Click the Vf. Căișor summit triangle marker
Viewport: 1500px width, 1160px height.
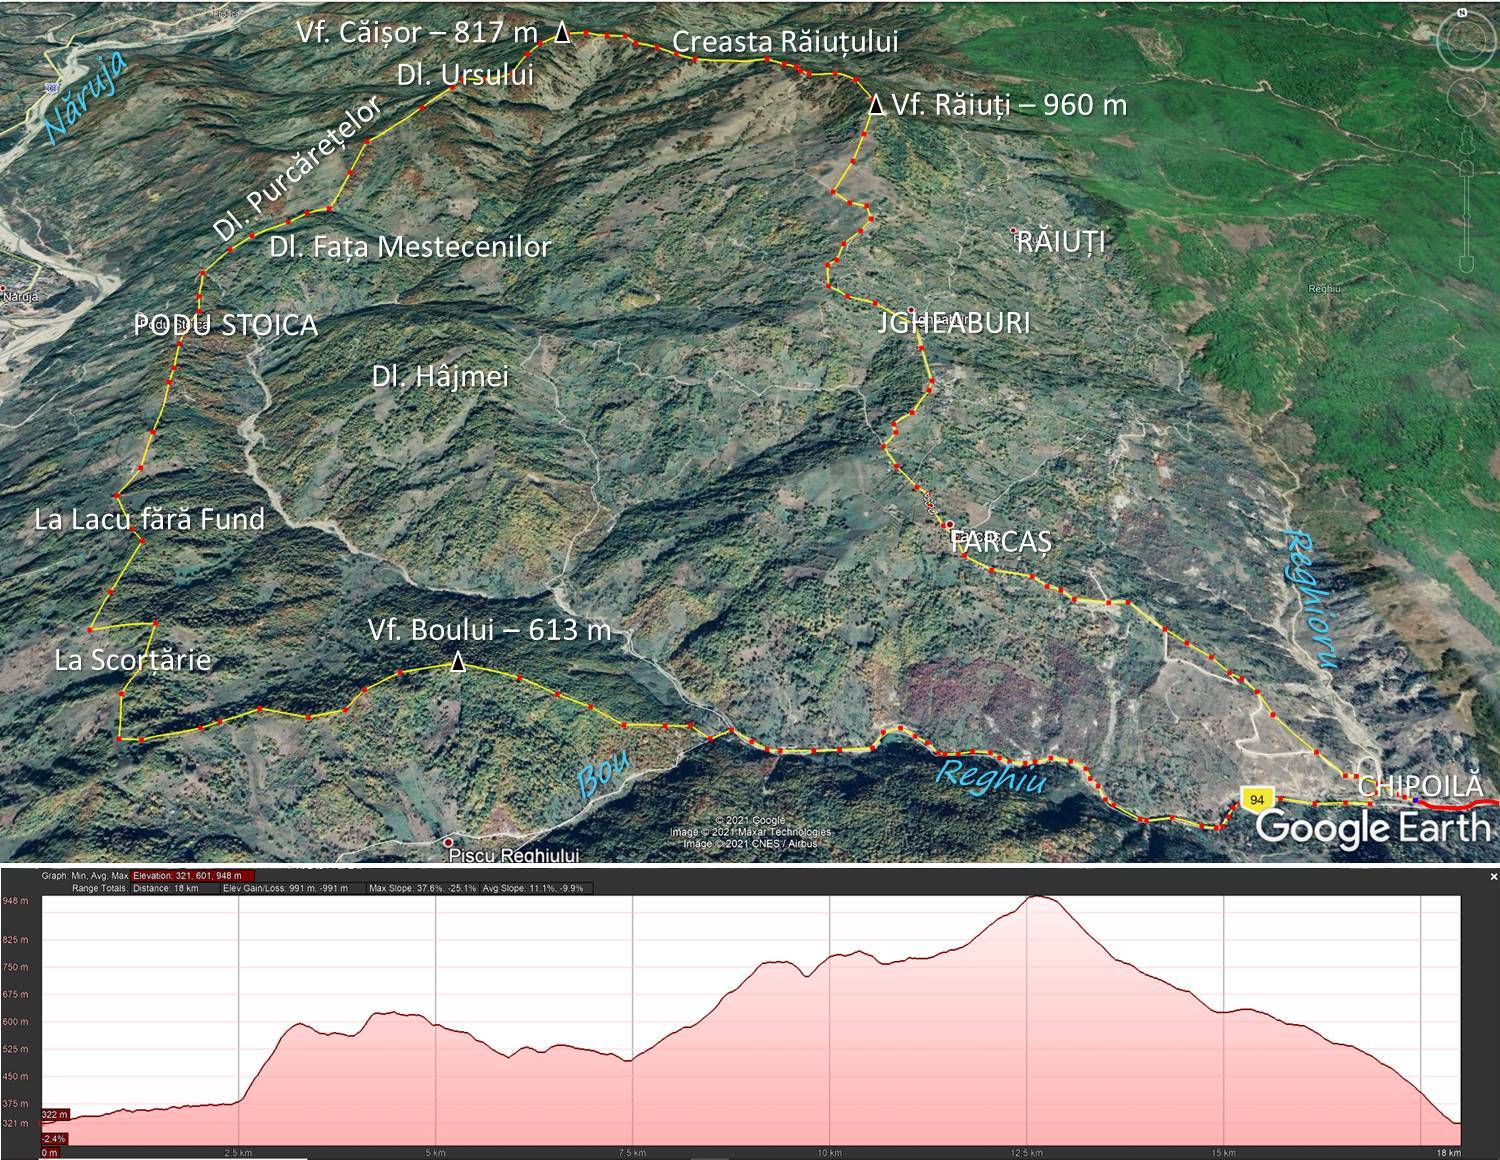562,33
